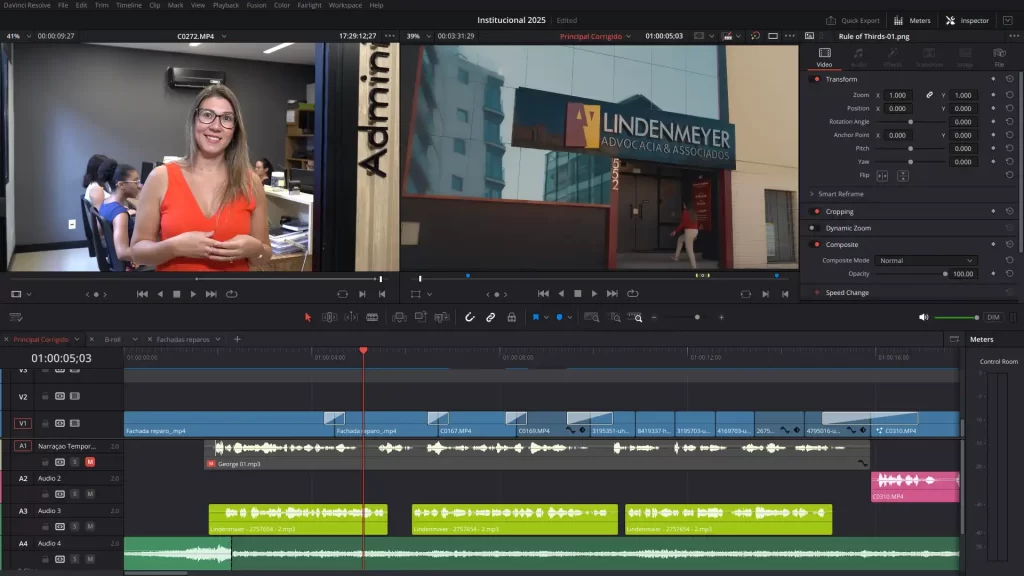The image size is (1024, 576).
Task: Open the C0272.MP4 source clip dropdown
Action: pos(224,37)
